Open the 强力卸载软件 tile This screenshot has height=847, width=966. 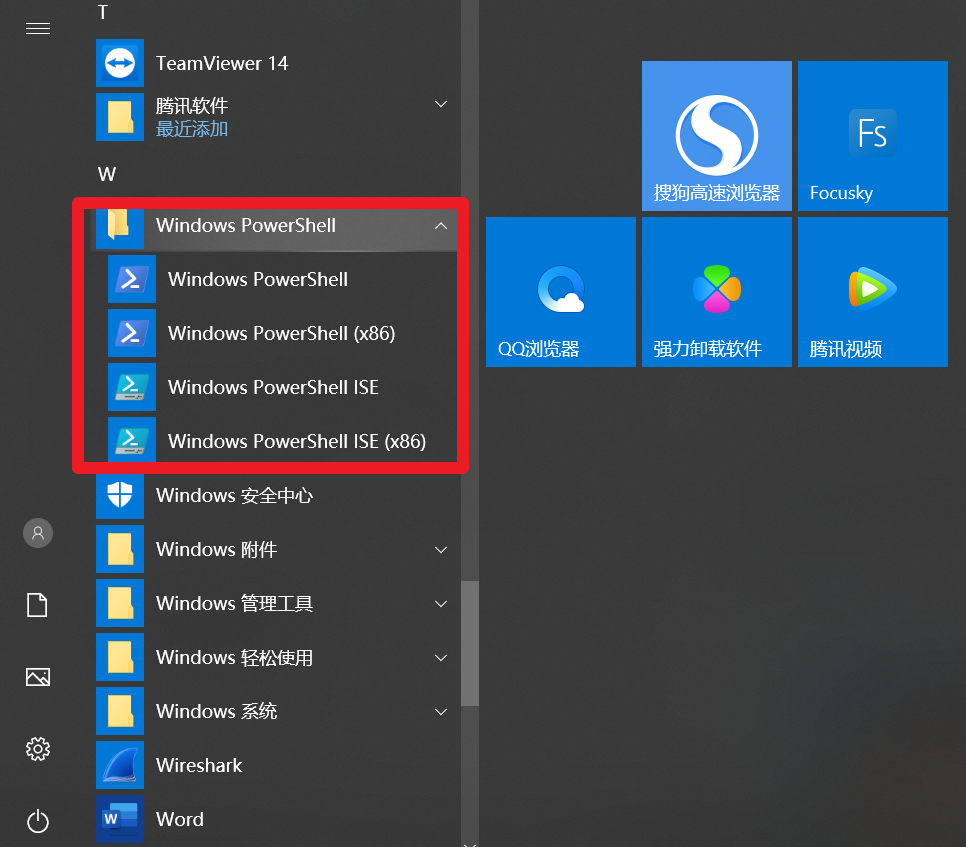[x=717, y=292]
